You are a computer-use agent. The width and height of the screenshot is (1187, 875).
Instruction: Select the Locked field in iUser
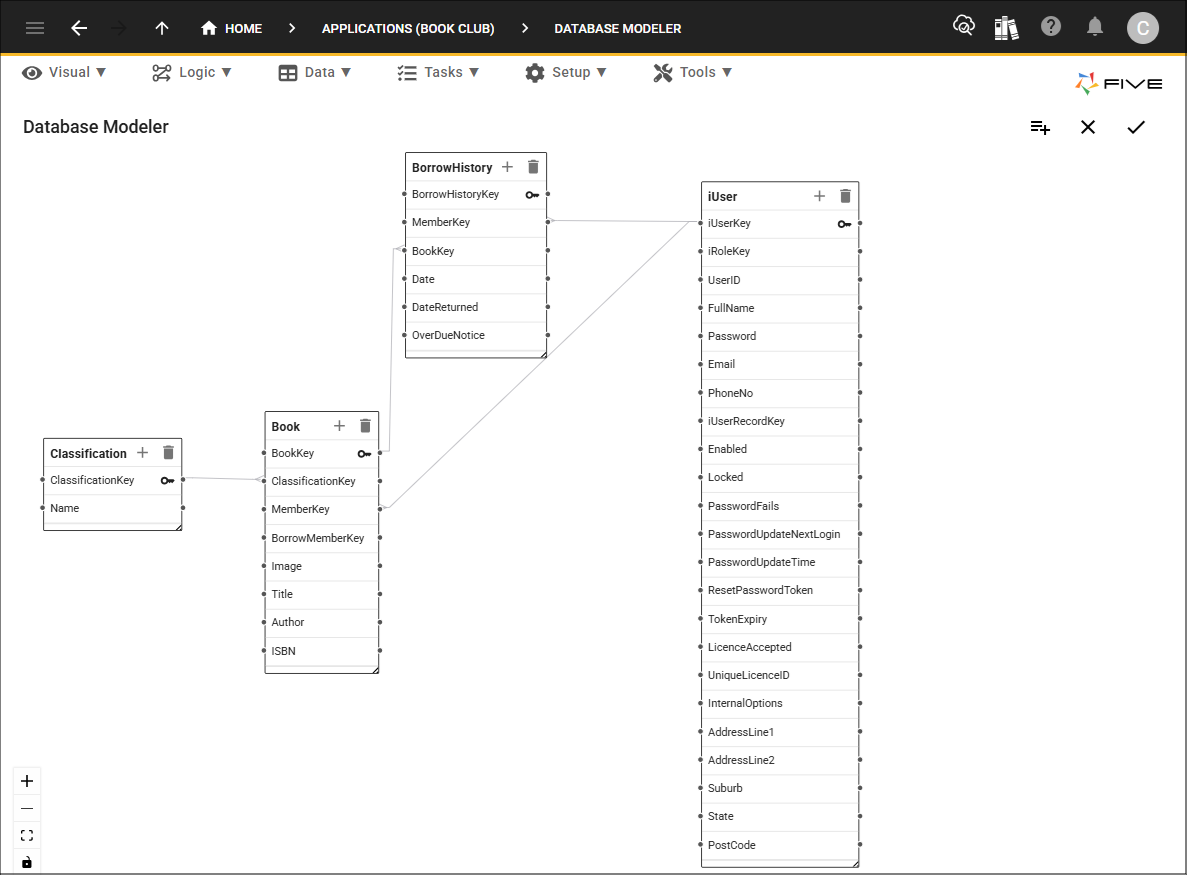click(780, 478)
